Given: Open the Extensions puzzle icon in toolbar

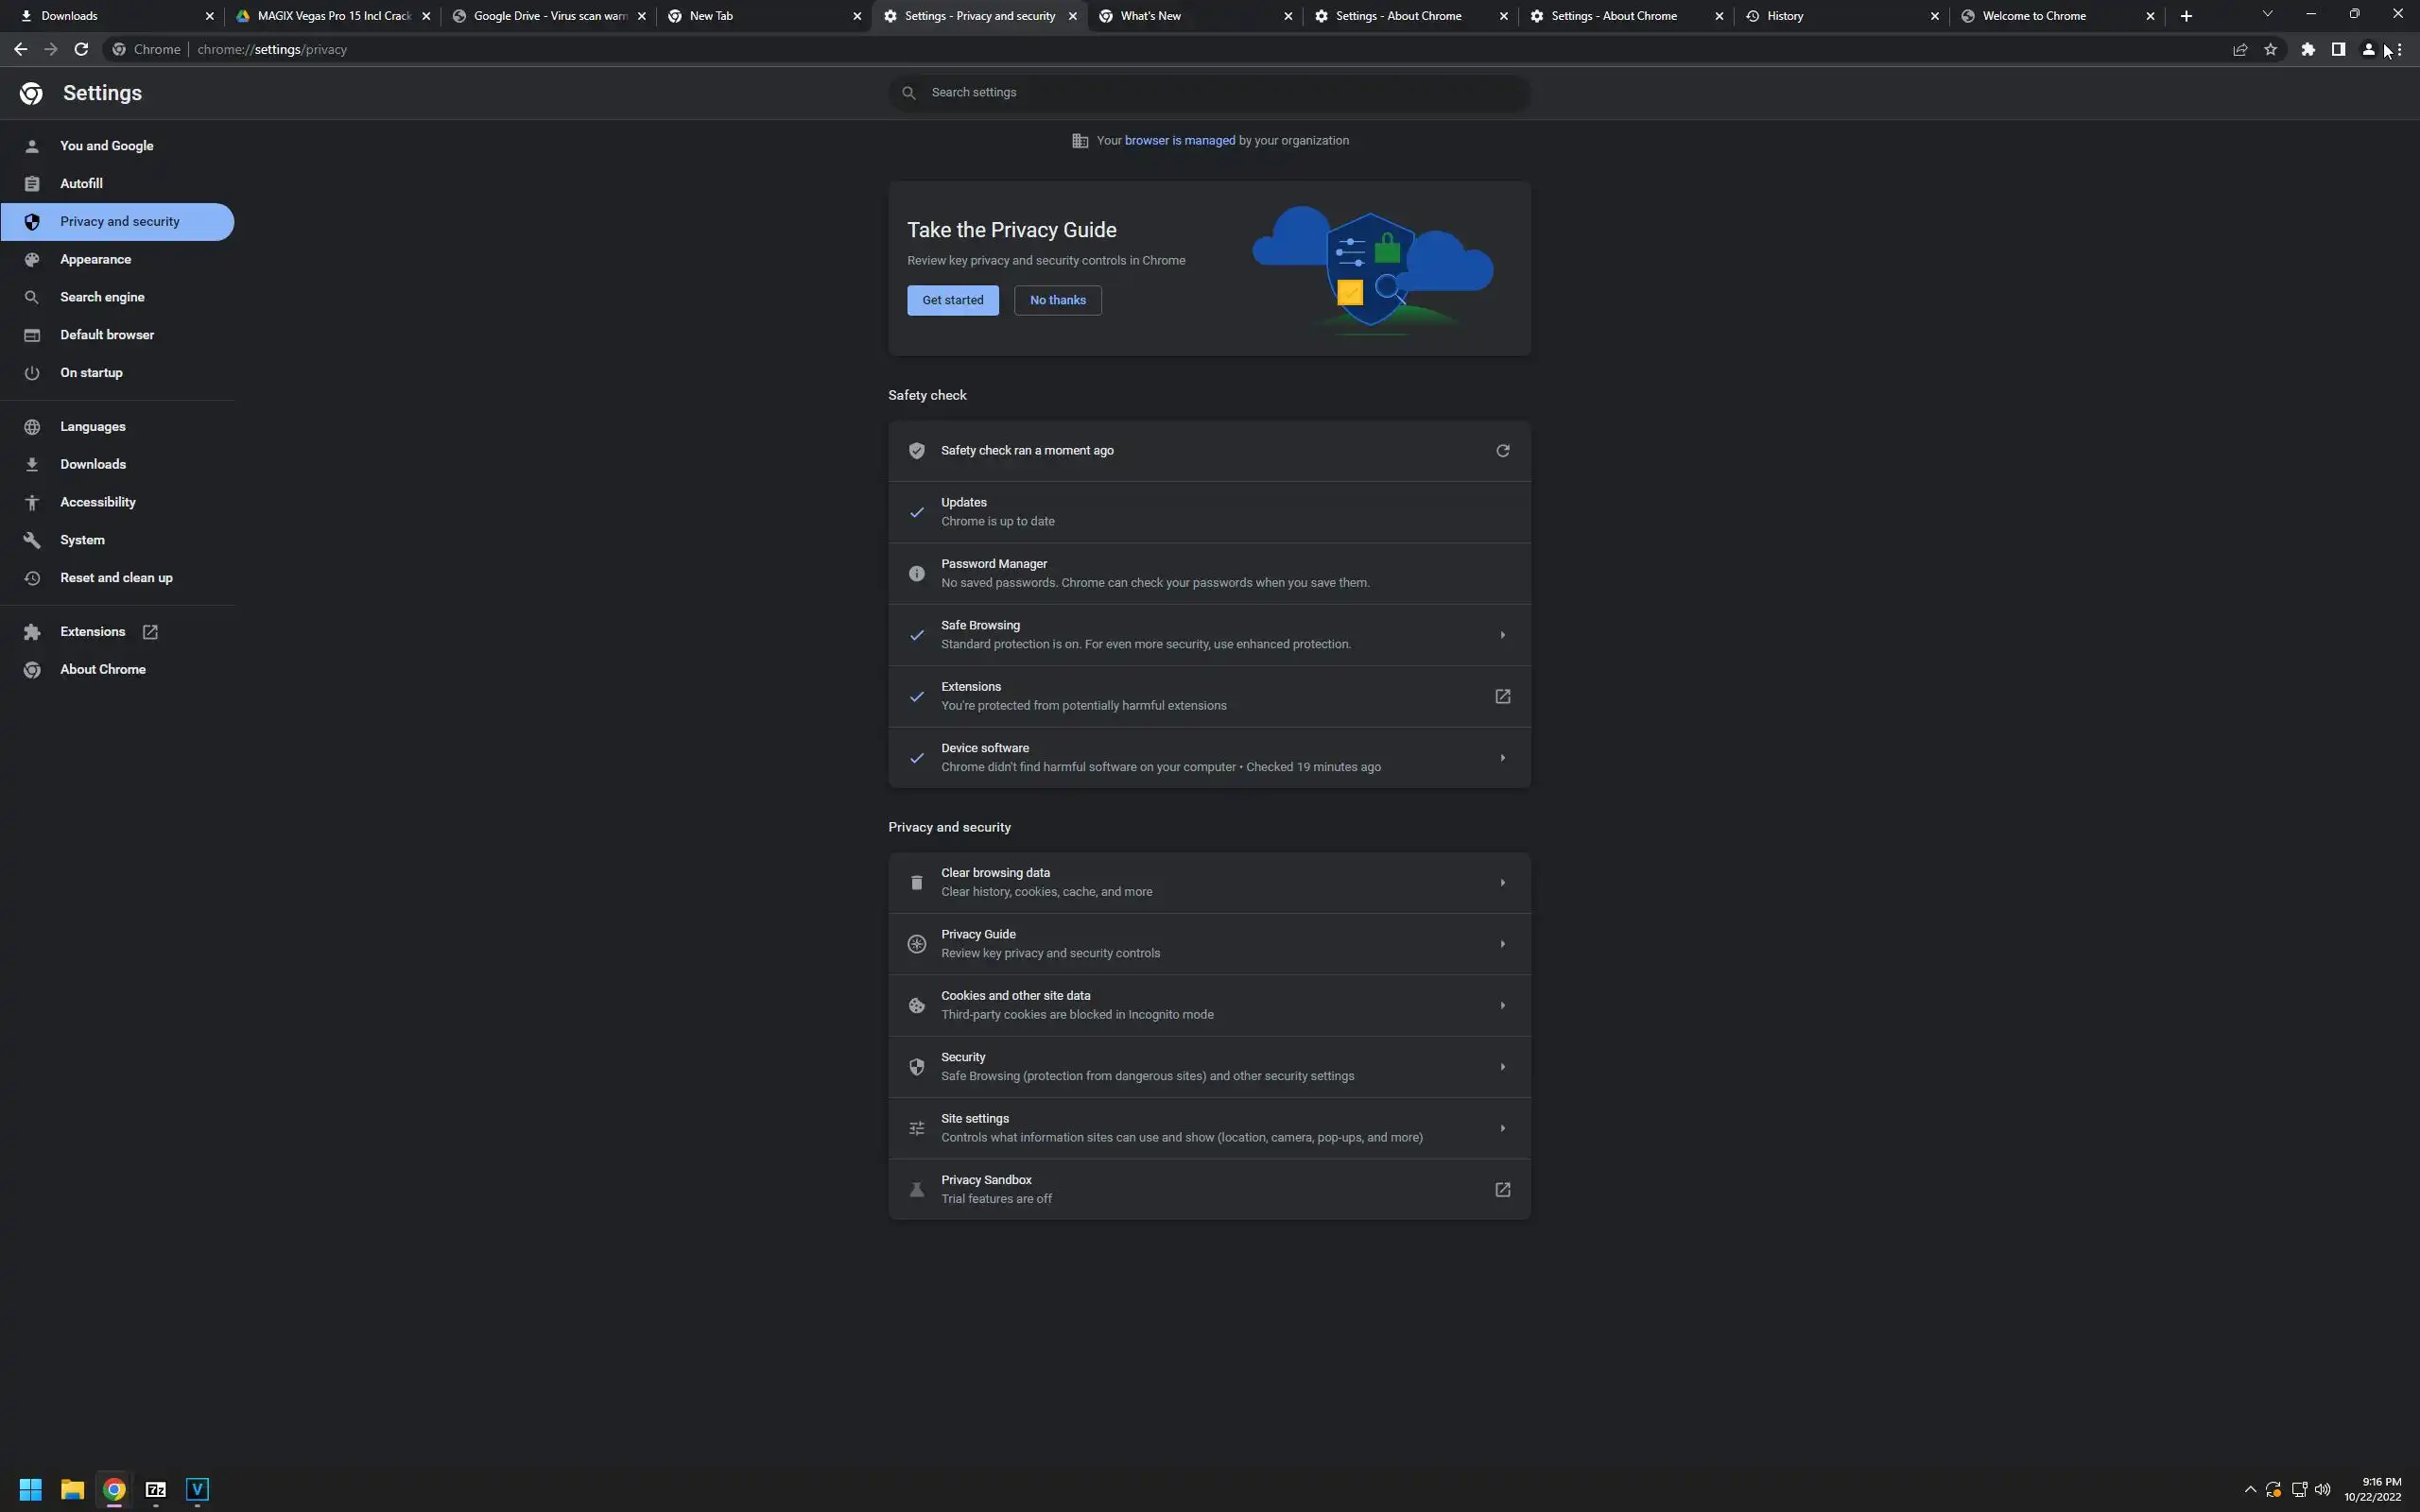Looking at the screenshot, I should (2308, 49).
